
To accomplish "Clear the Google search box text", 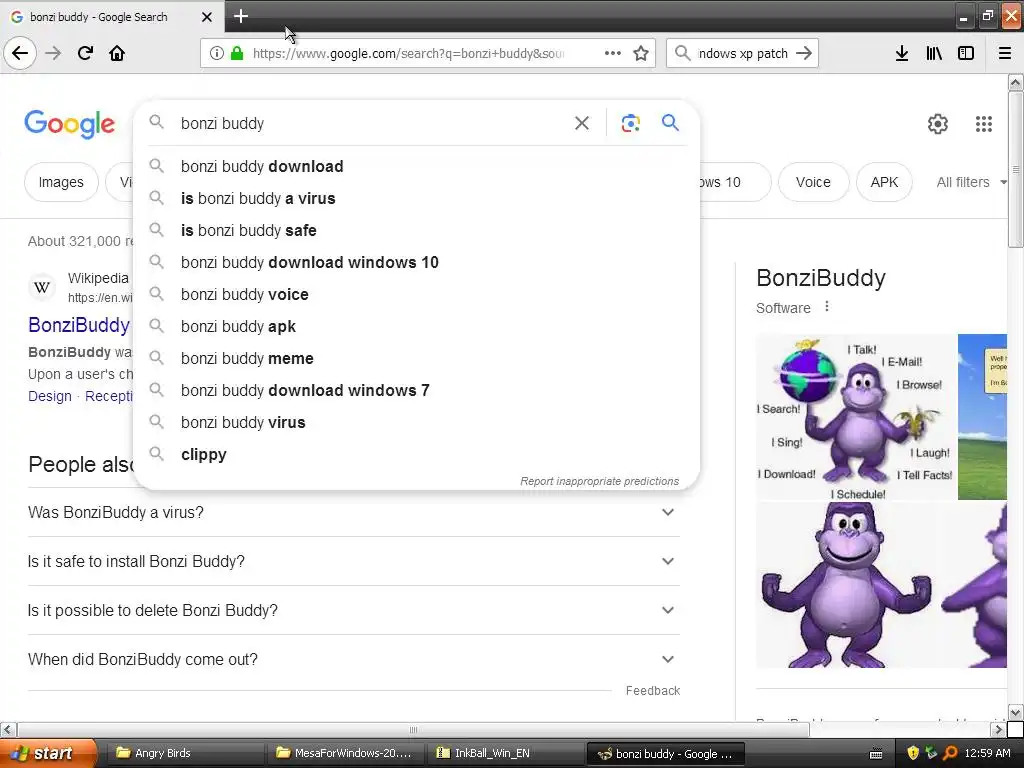I will point(581,123).
